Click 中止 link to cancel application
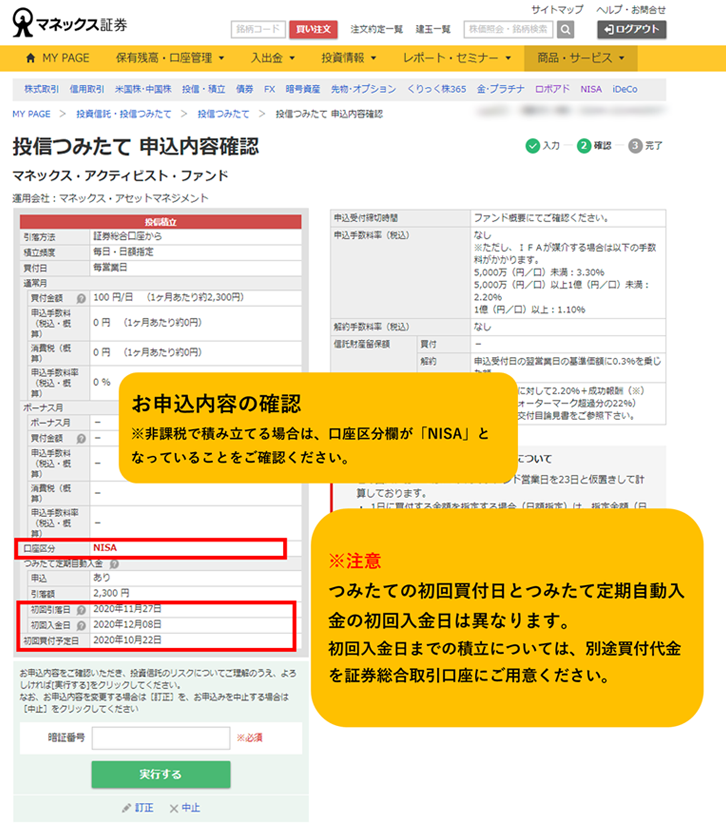The image size is (726, 834). point(190,808)
